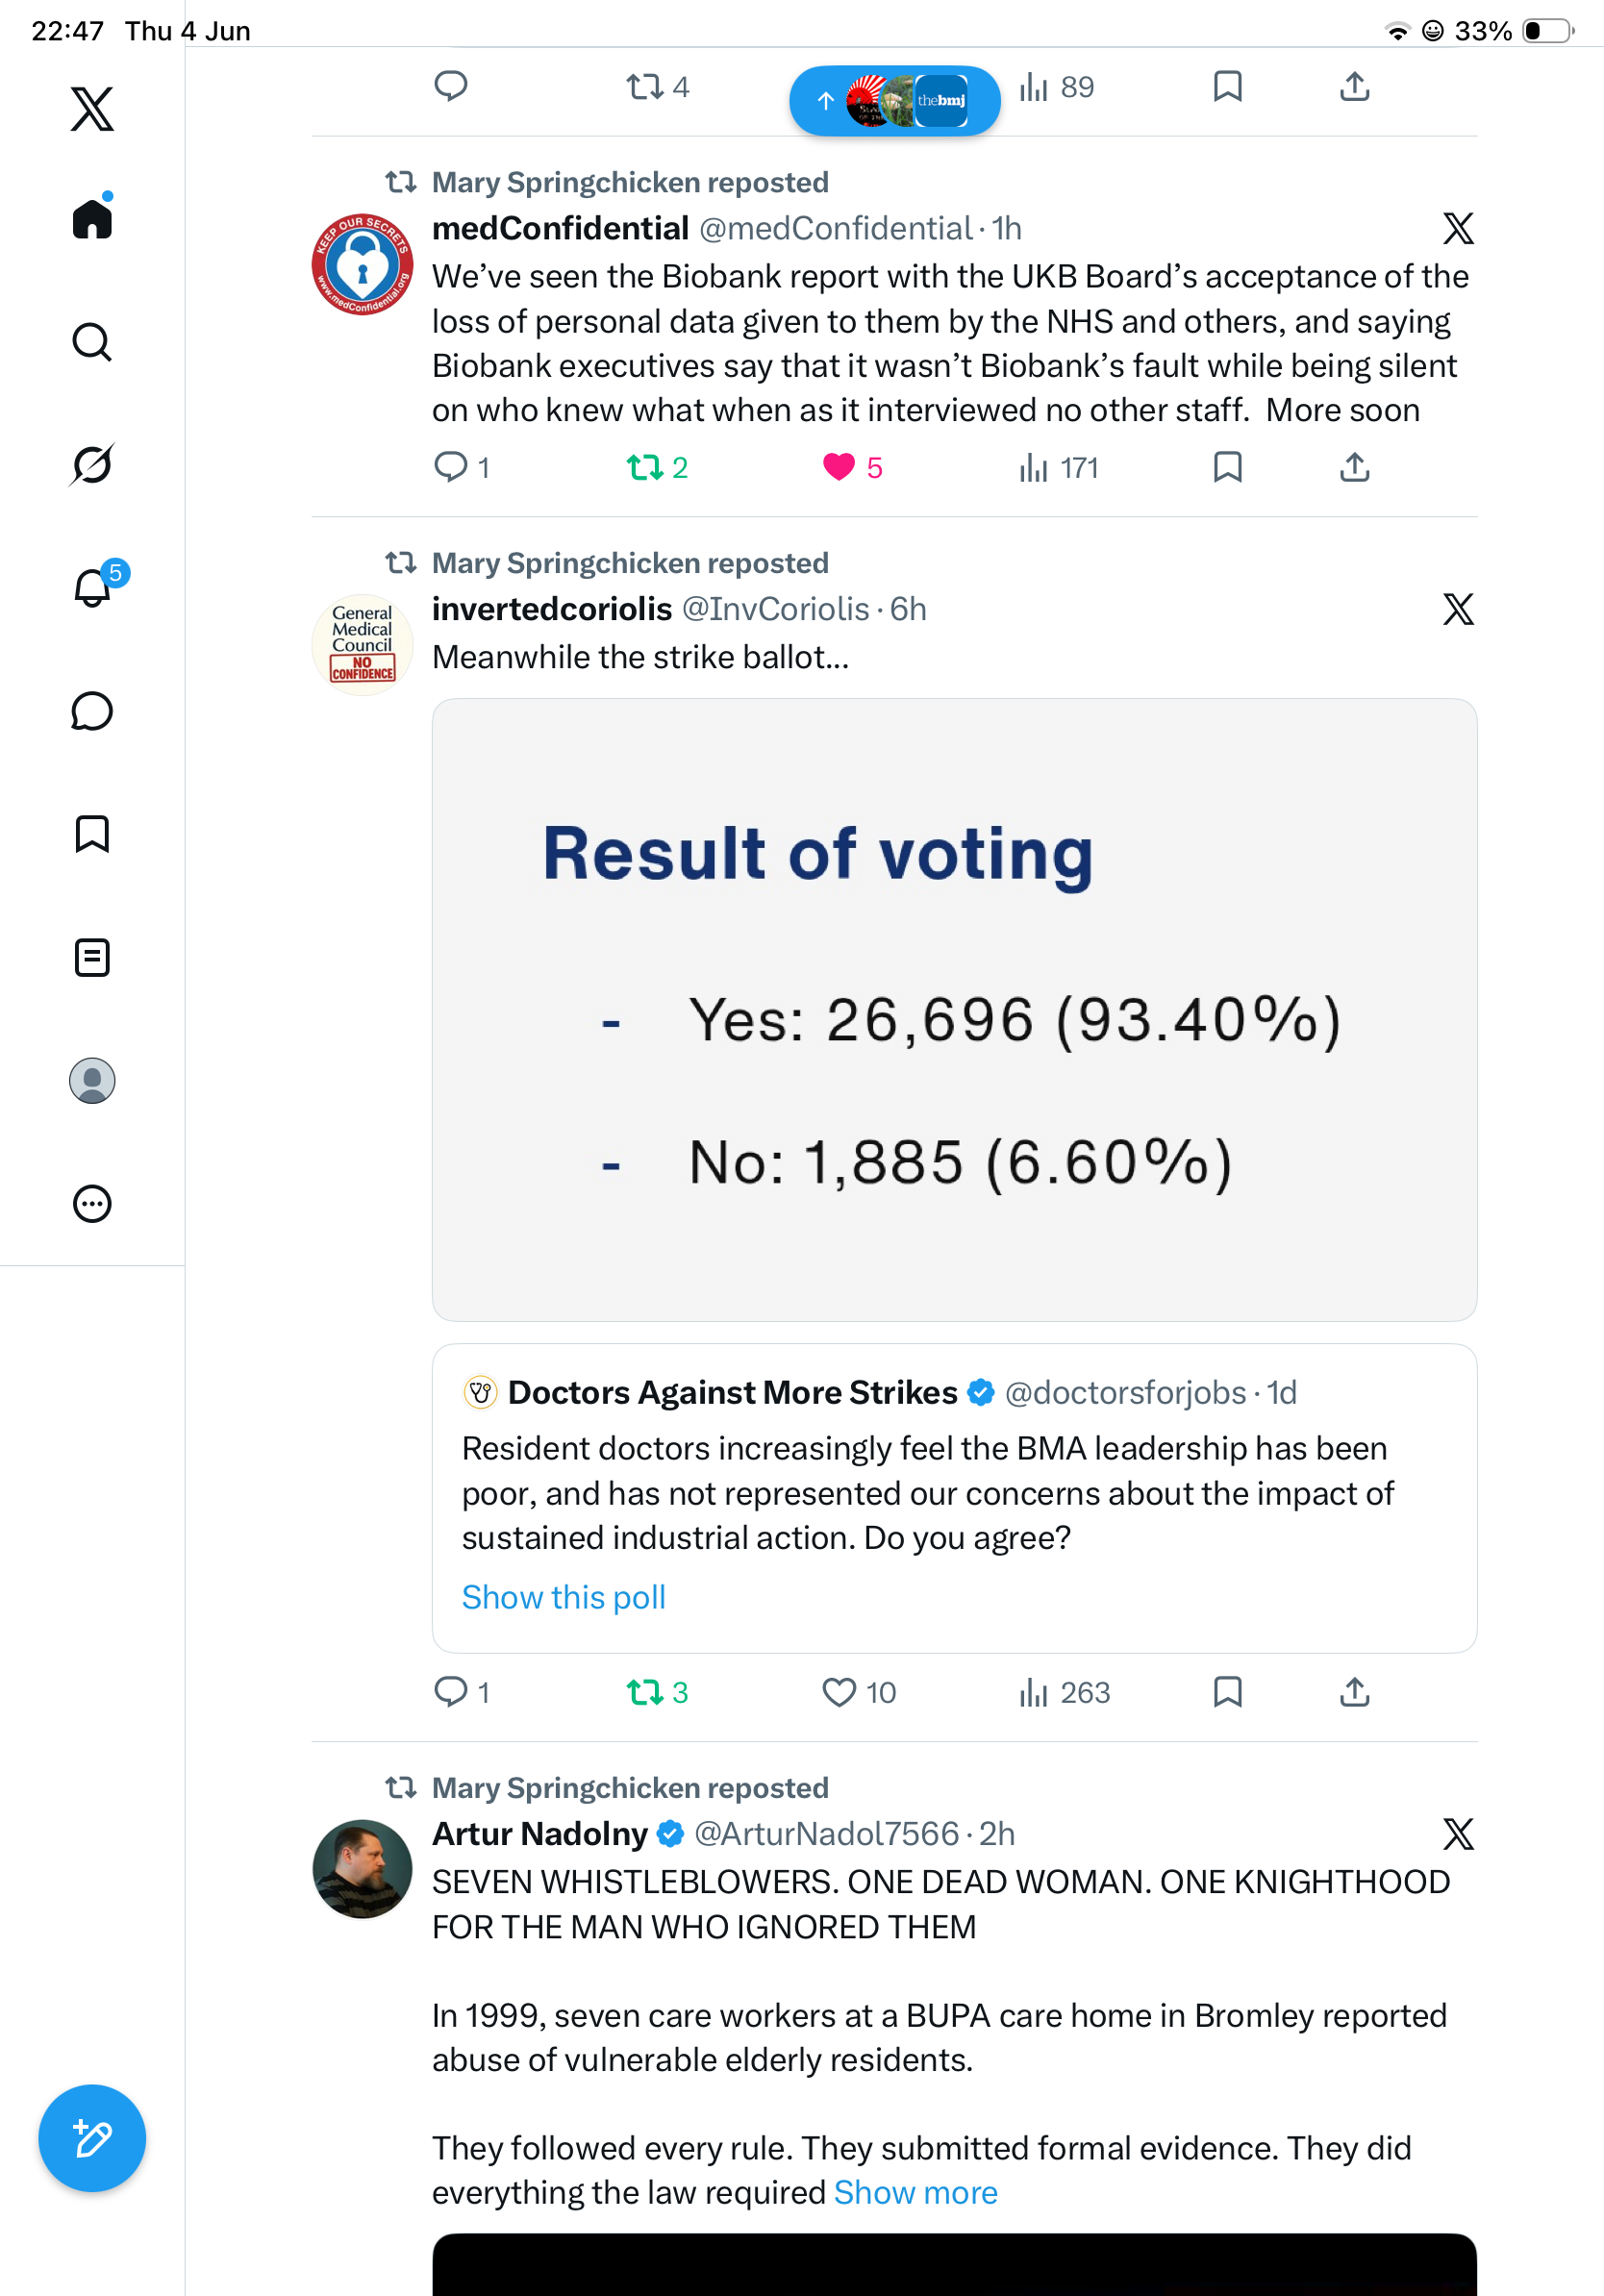Open the More circle icon in sidebar
The height and width of the screenshot is (2296, 1604).
pos(92,1203)
